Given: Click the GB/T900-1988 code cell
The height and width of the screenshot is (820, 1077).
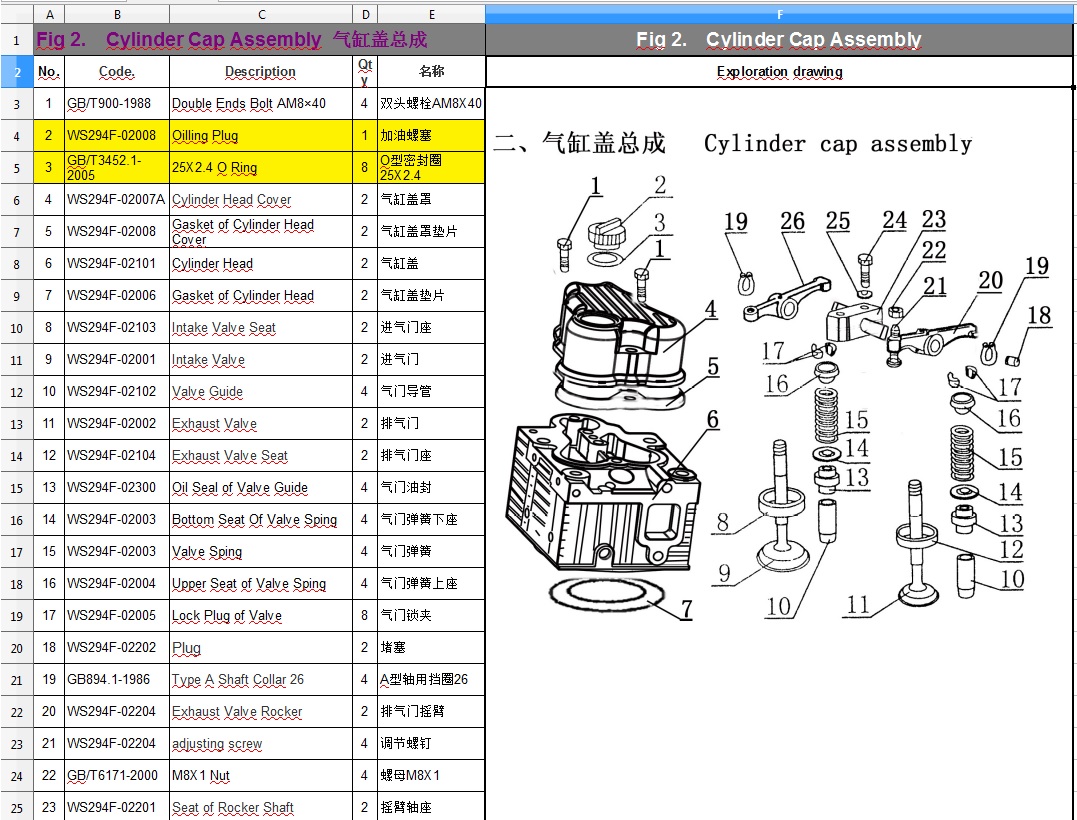Looking at the screenshot, I should coord(117,104).
